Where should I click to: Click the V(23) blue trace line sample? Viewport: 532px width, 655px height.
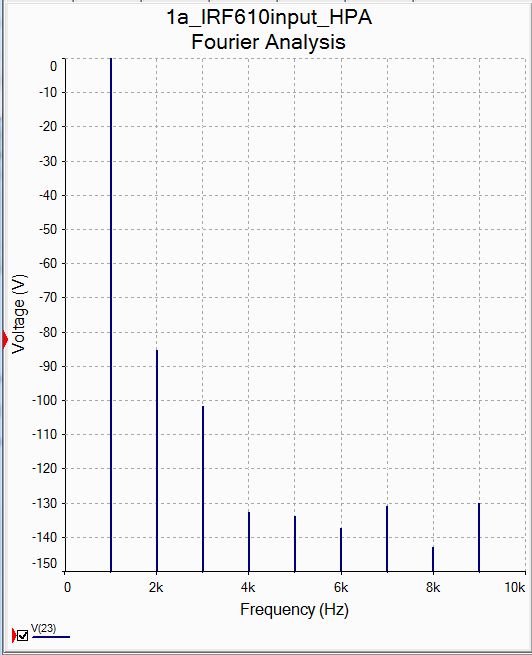(51, 637)
